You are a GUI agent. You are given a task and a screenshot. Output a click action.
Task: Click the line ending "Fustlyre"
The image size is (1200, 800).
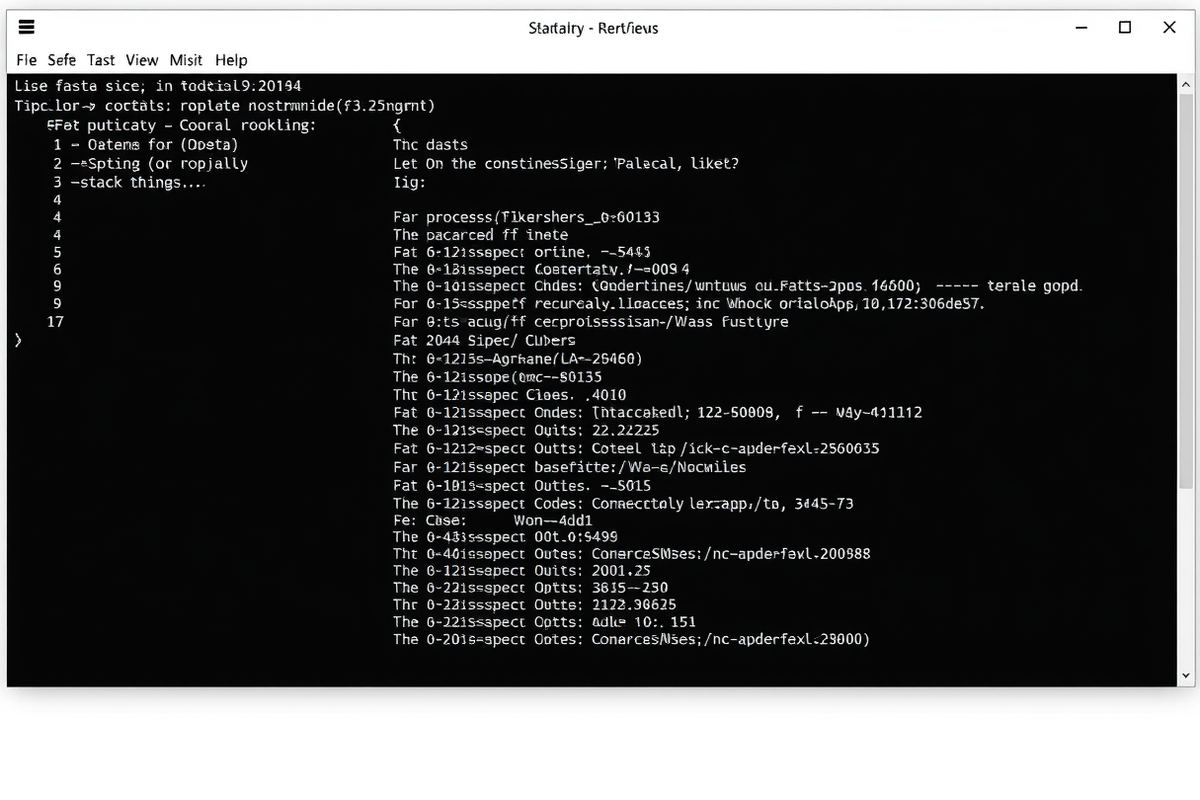point(591,322)
